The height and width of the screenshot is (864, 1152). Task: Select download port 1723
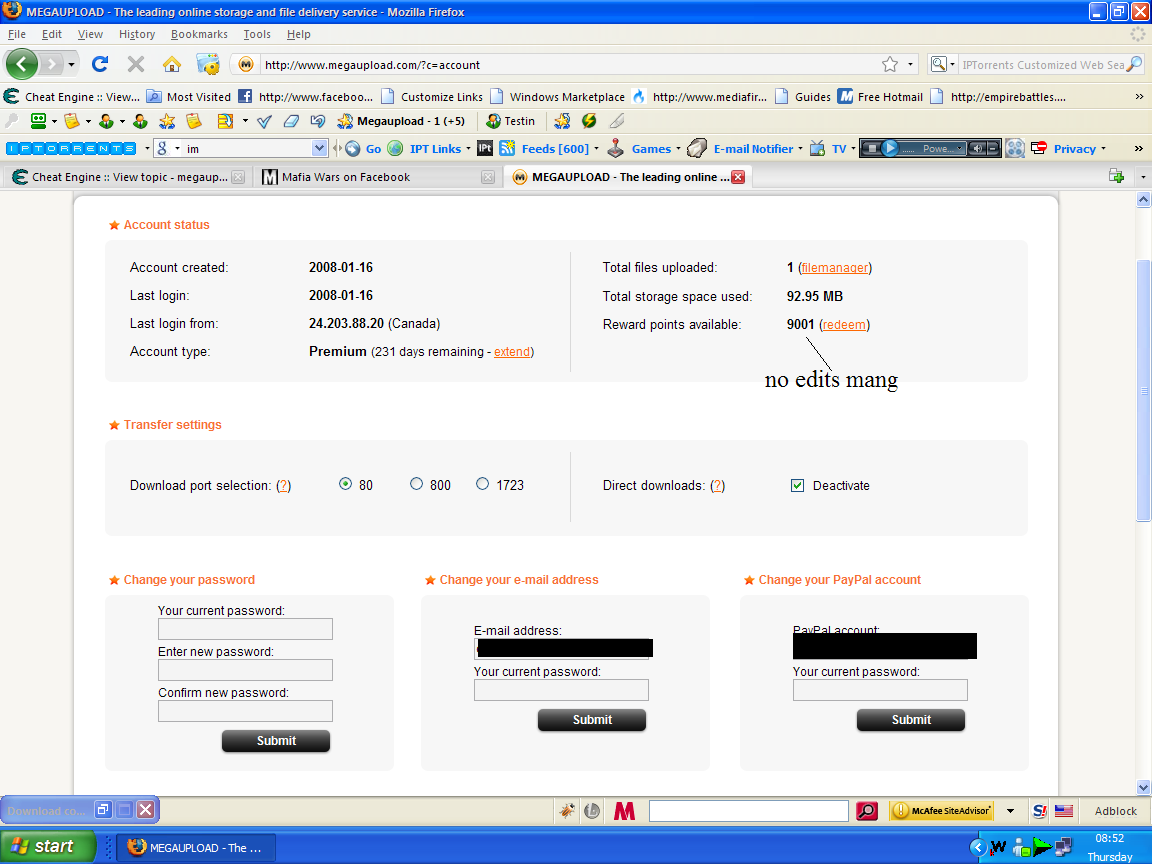tap(482, 484)
